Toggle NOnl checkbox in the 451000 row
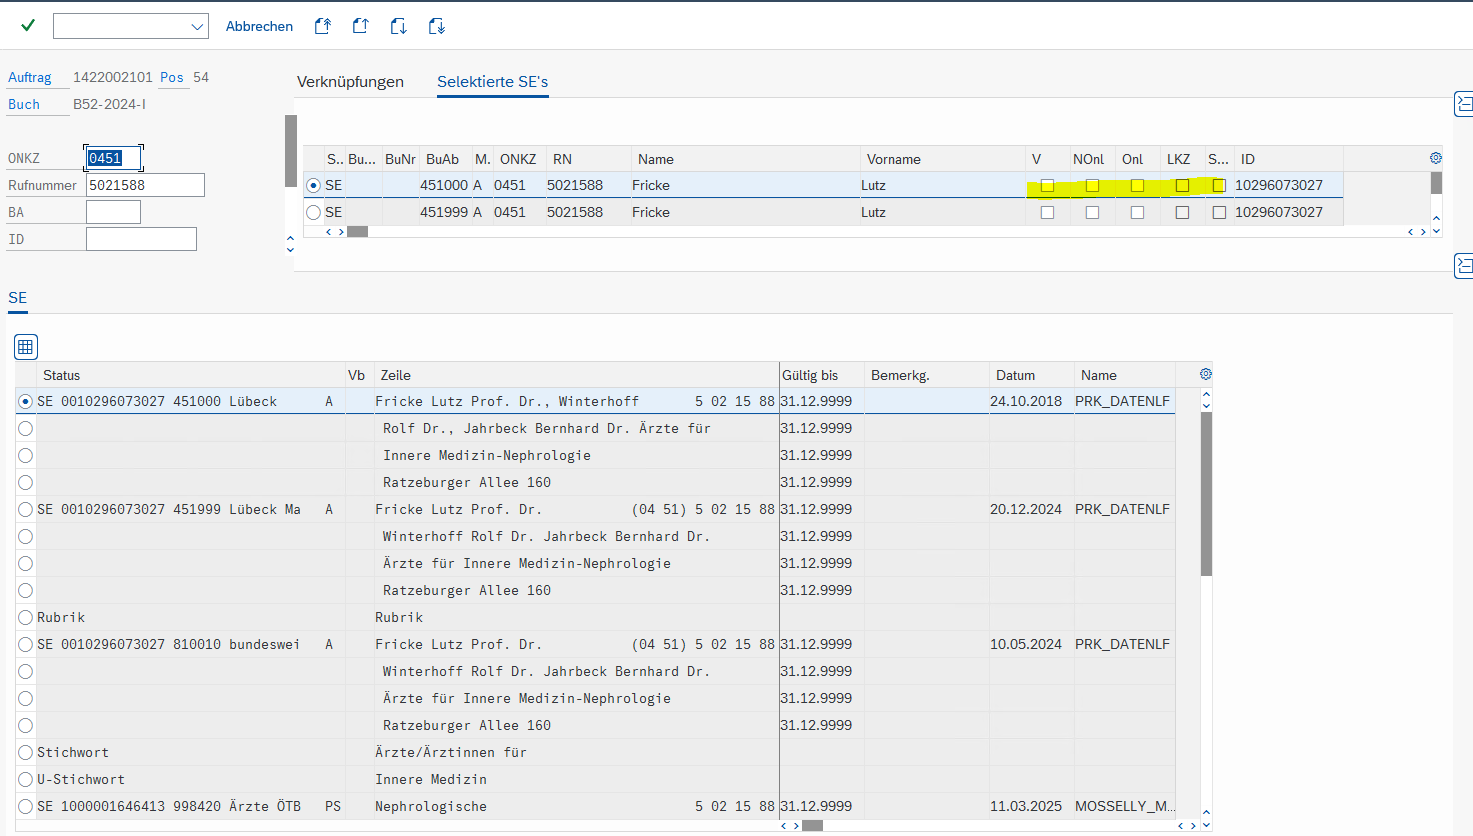The image size is (1473, 836). pyautogui.click(x=1092, y=185)
